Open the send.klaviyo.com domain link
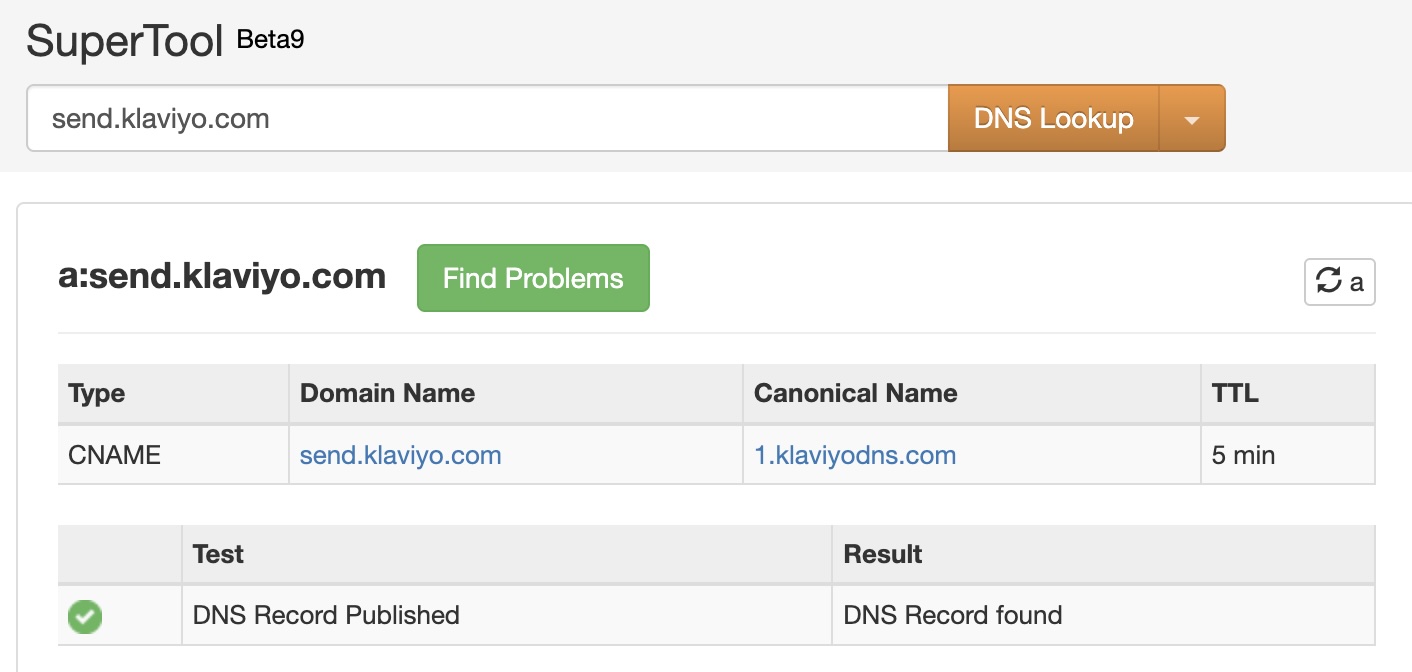The width and height of the screenshot is (1412, 672). point(400,456)
